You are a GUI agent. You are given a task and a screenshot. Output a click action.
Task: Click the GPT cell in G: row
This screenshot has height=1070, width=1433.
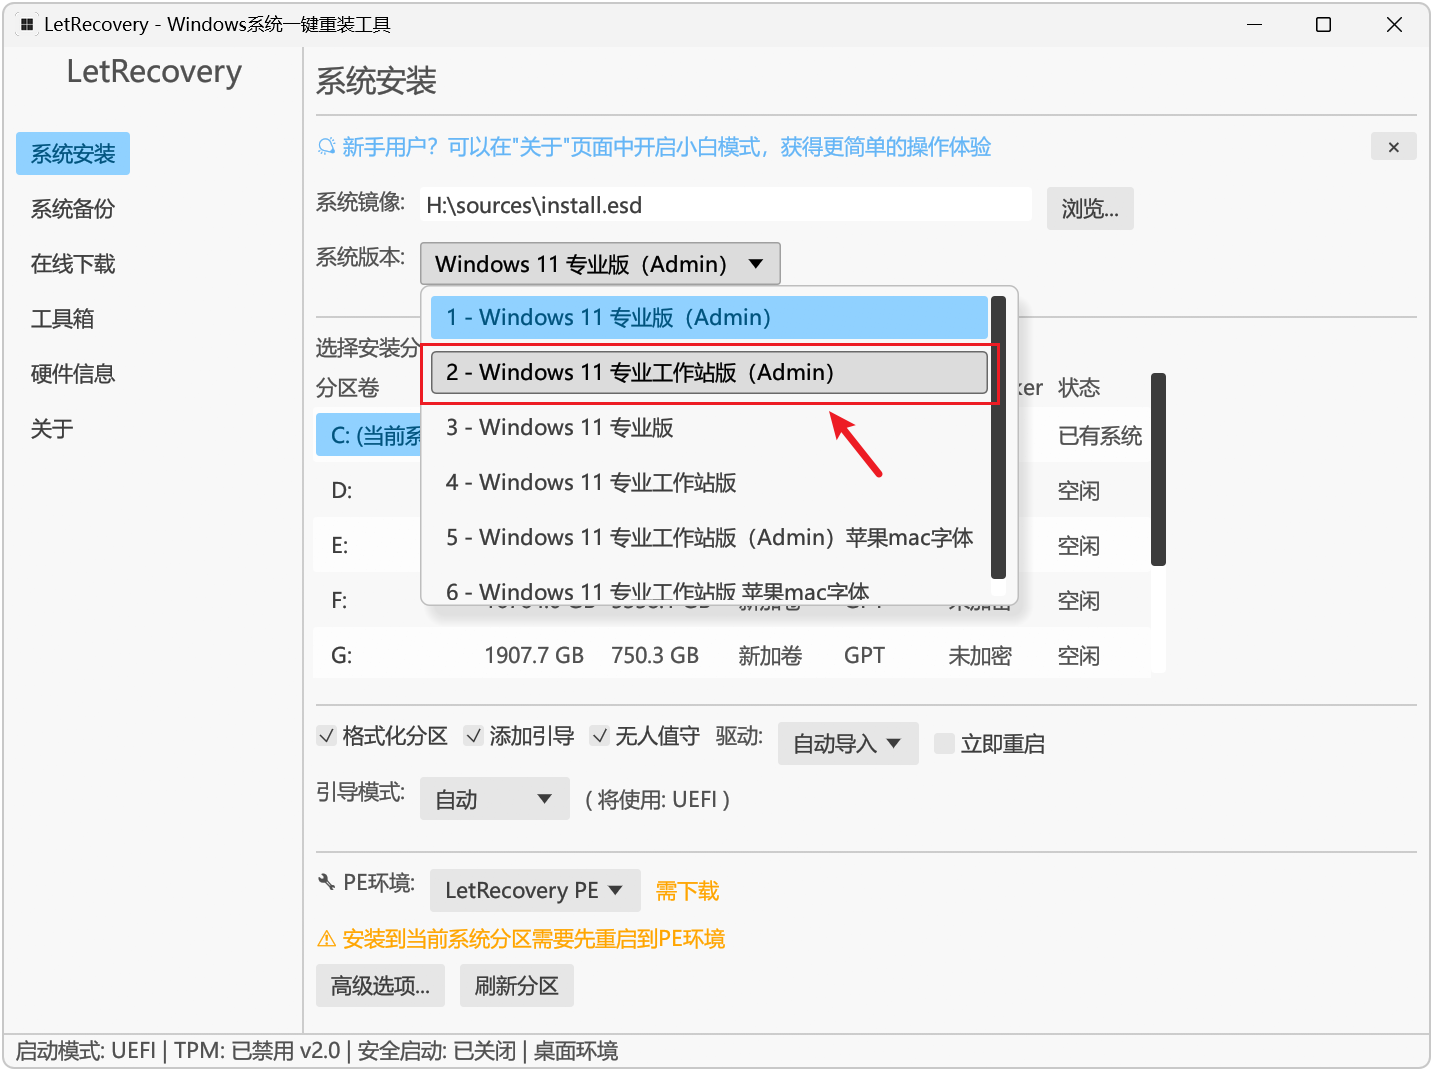[x=864, y=656]
